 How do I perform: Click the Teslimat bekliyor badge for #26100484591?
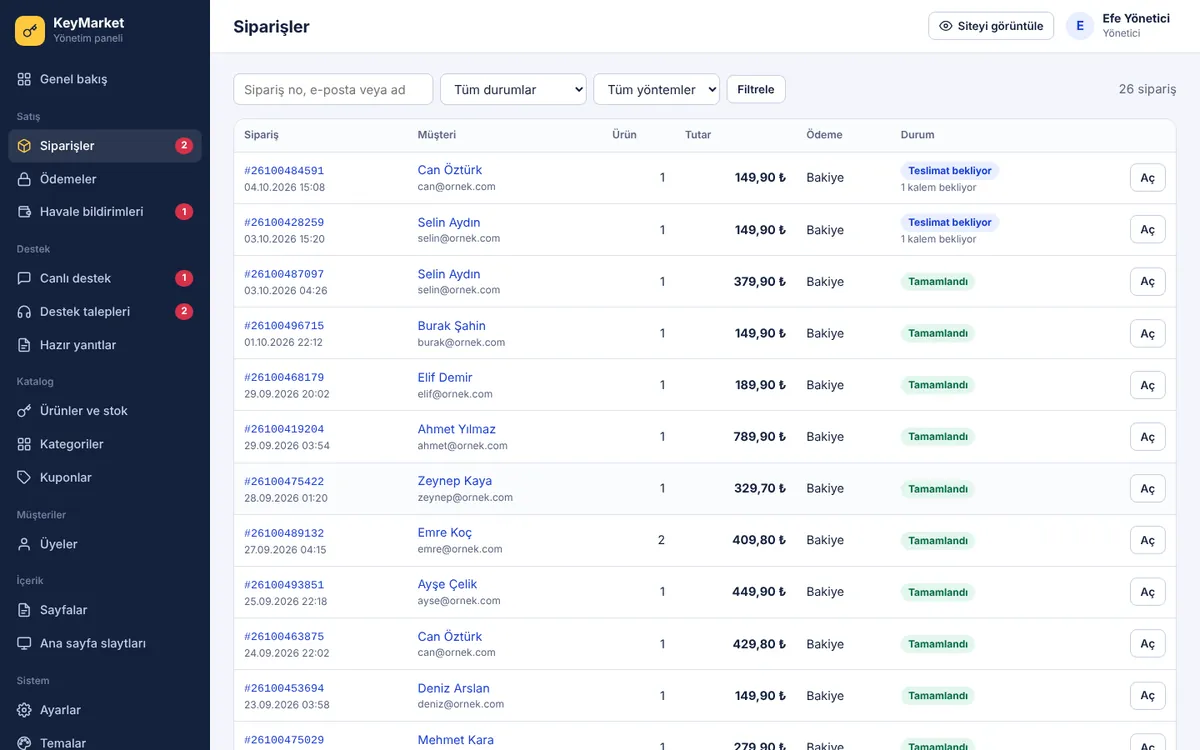tap(950, 171)
